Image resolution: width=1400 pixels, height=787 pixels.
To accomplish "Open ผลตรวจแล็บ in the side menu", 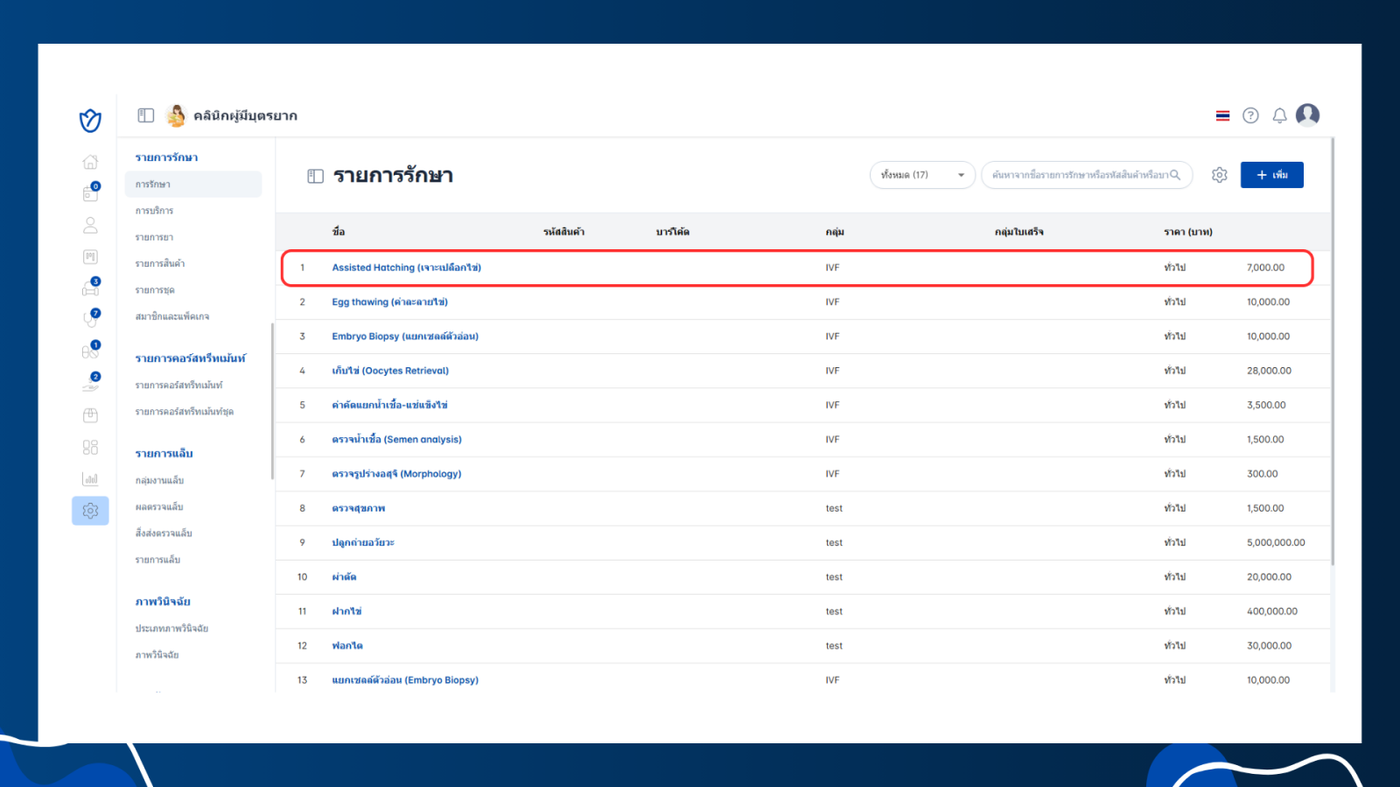I will point(159,507).
